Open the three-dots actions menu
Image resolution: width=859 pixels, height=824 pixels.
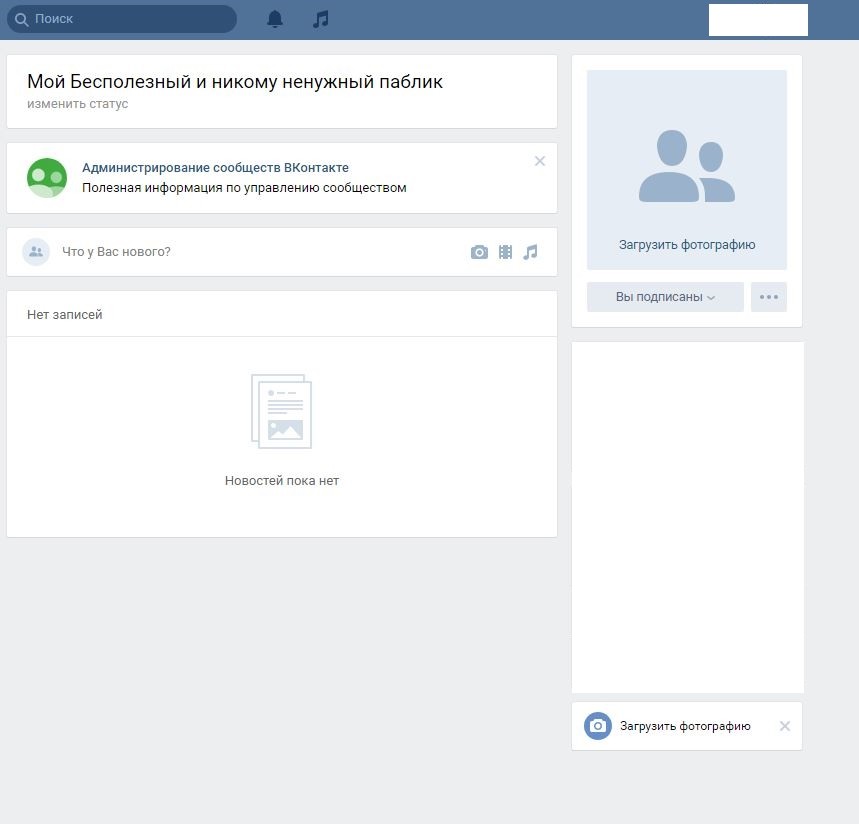[769, 297]
